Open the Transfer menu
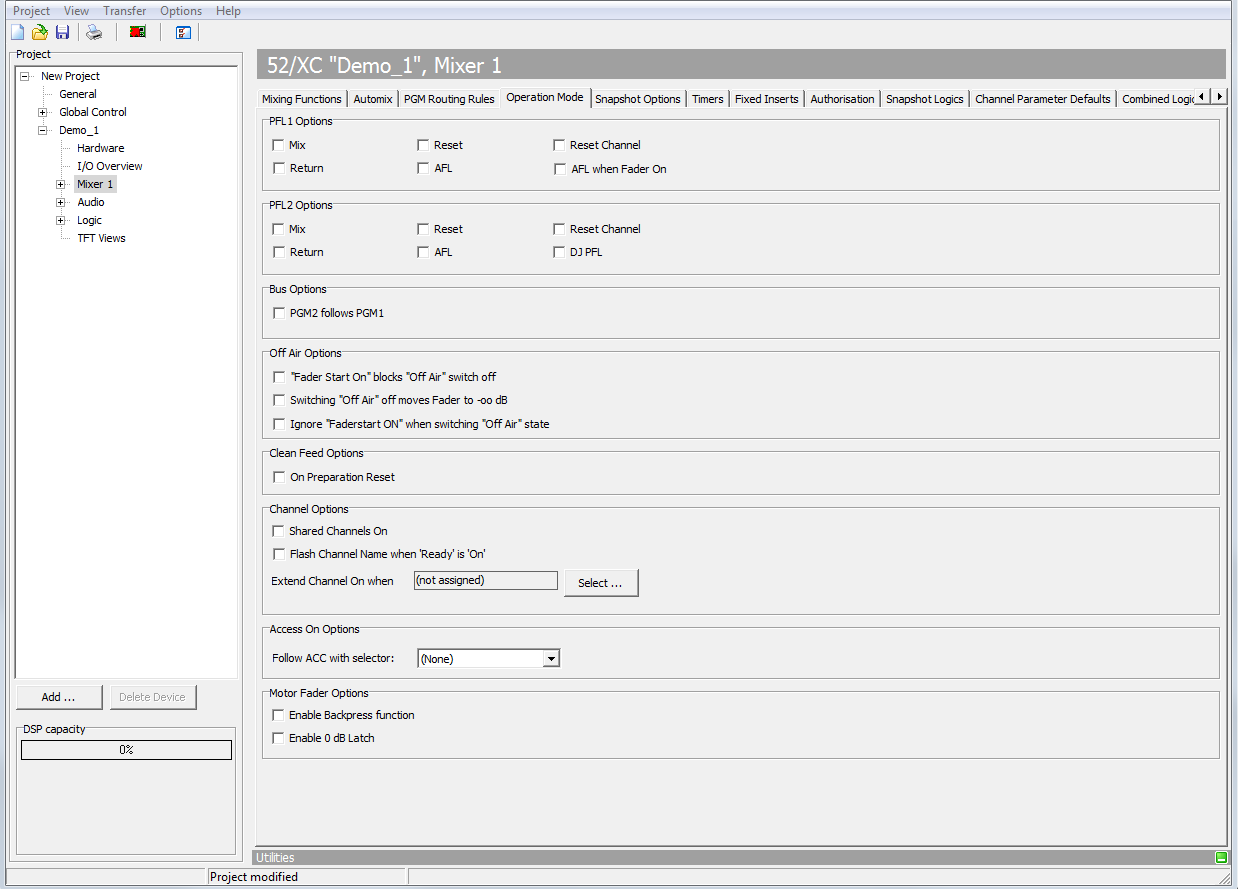Viewport: 1238px width, 889px height. point(124,10)
